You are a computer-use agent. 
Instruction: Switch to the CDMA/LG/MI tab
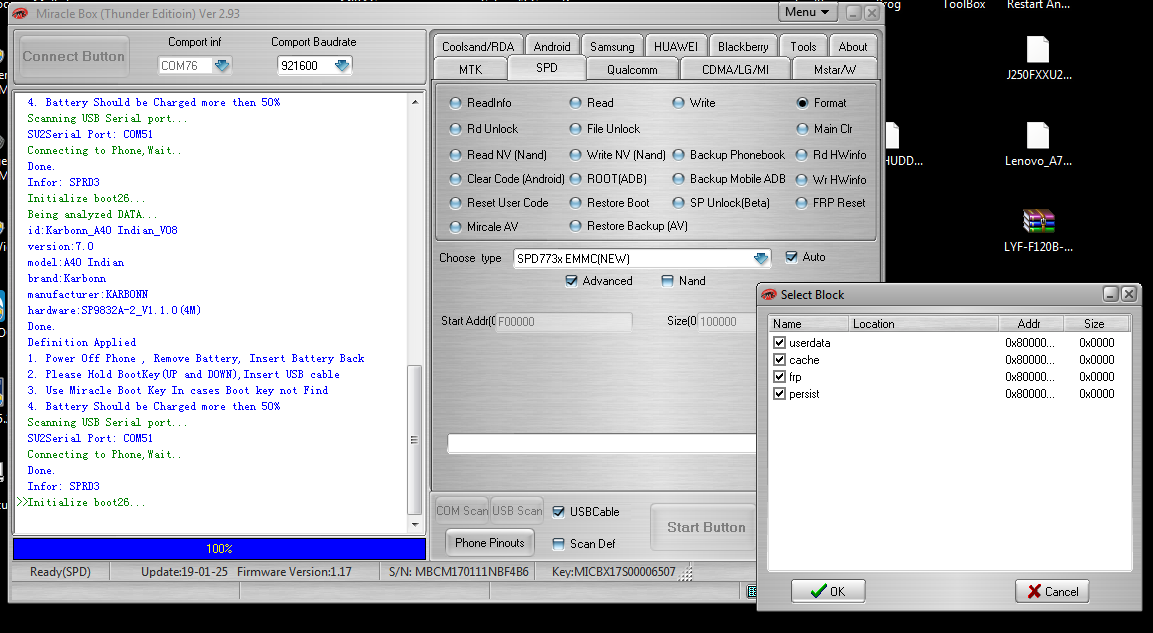tap(735, 69)
